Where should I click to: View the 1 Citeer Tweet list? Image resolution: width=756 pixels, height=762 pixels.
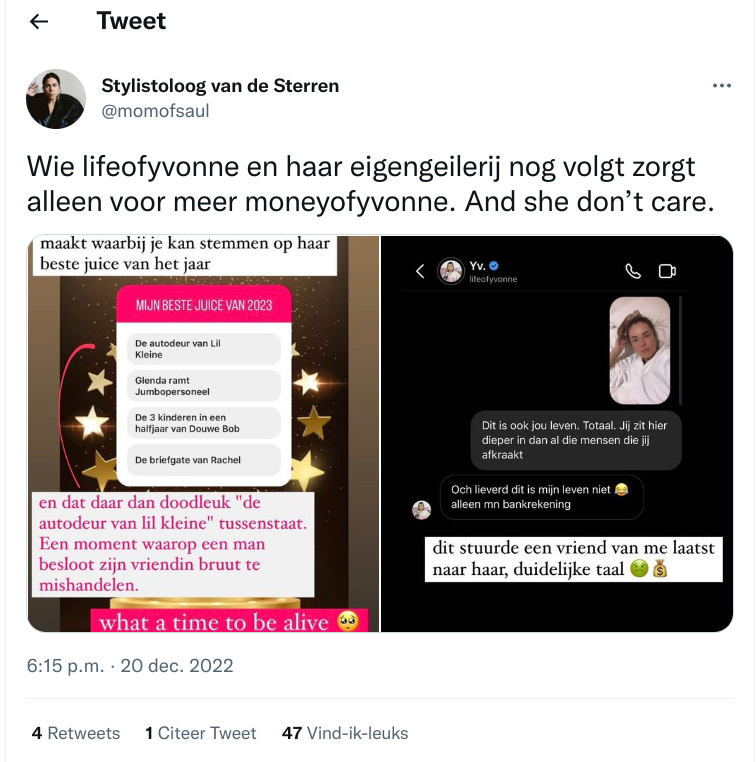(x=201, y=733)
